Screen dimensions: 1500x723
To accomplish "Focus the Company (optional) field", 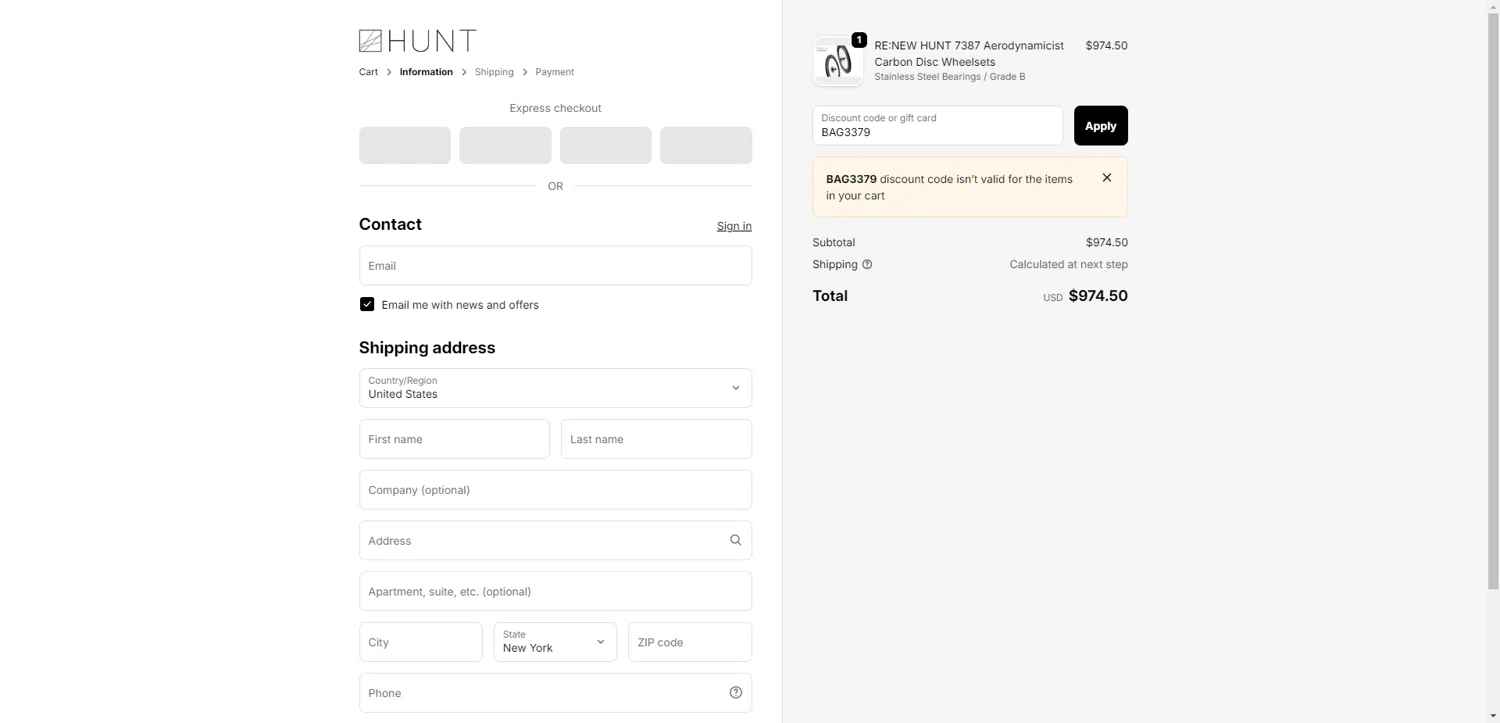I will (555, 490).
